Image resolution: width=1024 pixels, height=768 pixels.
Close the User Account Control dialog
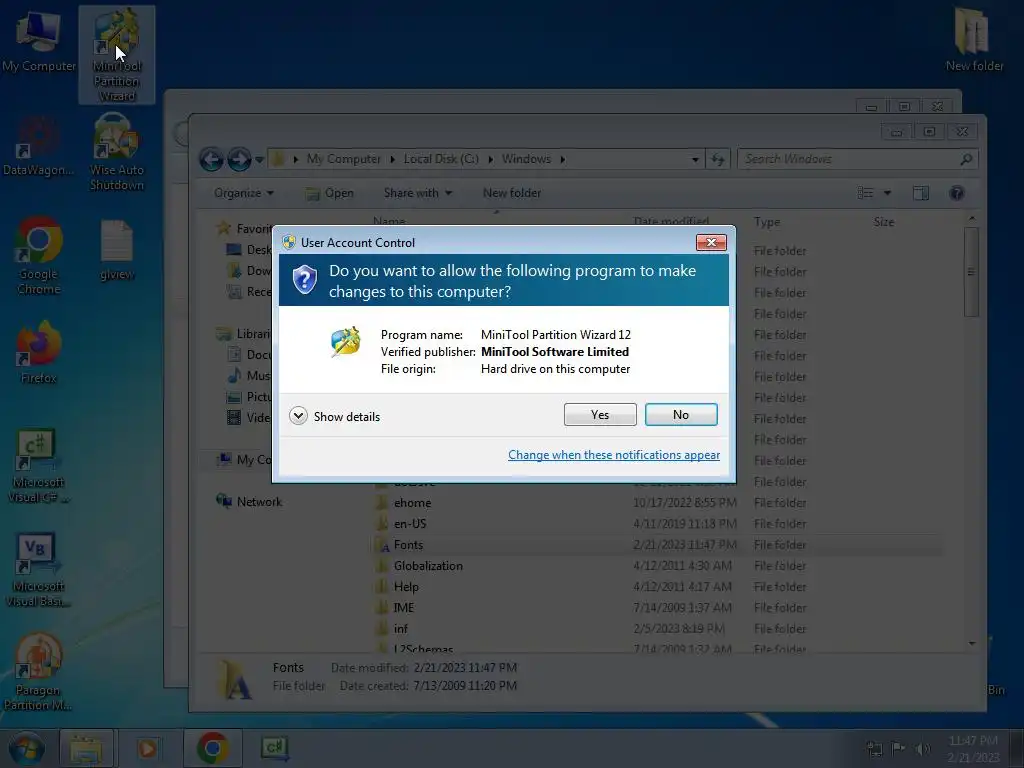(711, 242)
